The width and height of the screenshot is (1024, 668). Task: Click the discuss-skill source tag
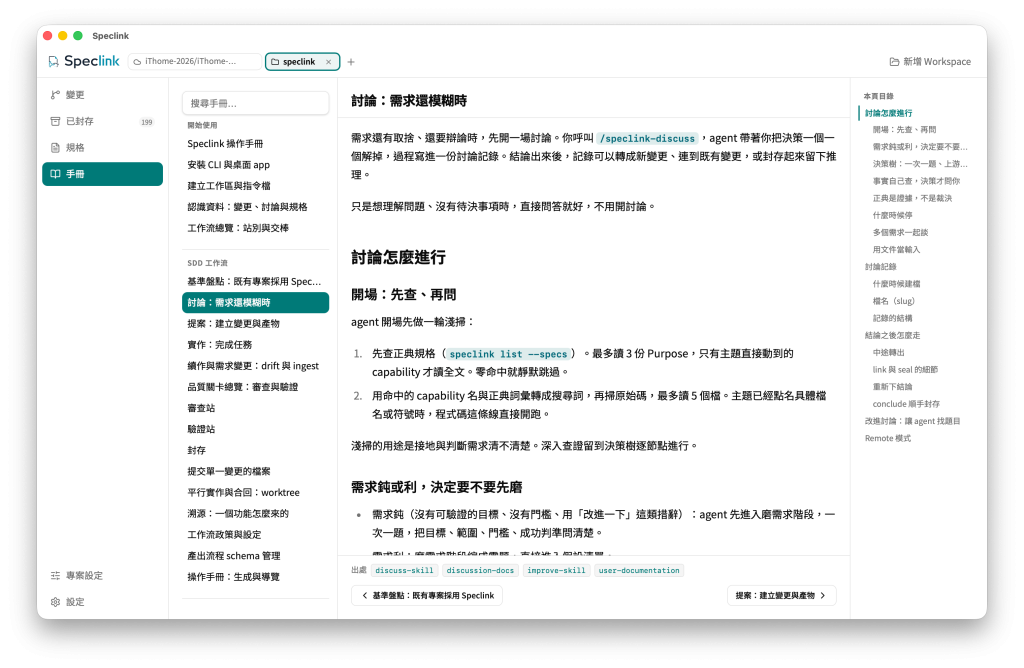[x=404, y=571]
